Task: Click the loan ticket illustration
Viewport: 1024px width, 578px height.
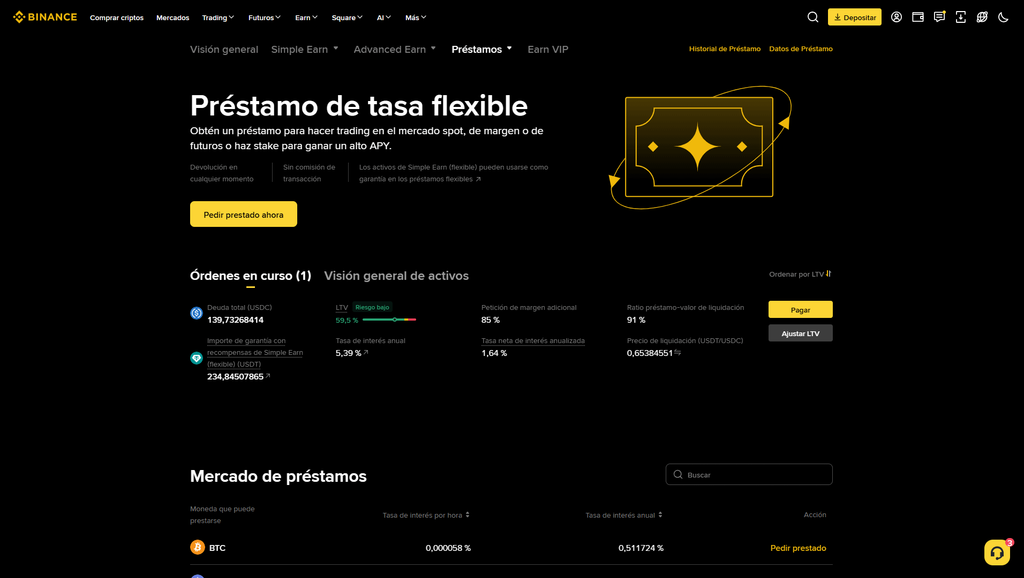Action: 699,147
